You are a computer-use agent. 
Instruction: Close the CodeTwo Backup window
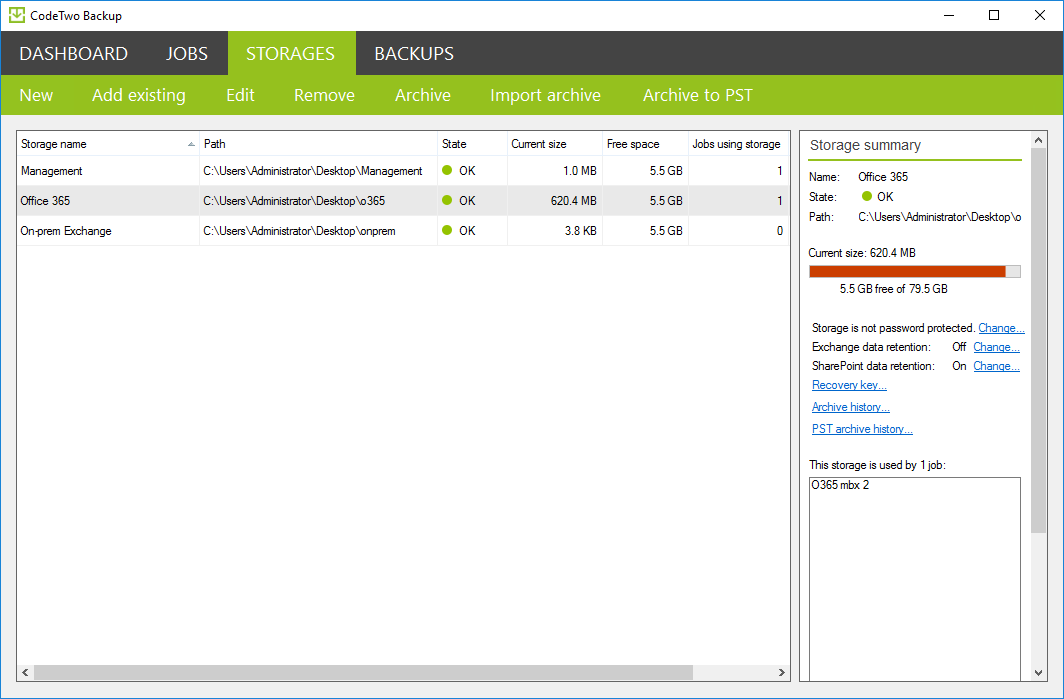(1040, 15)
